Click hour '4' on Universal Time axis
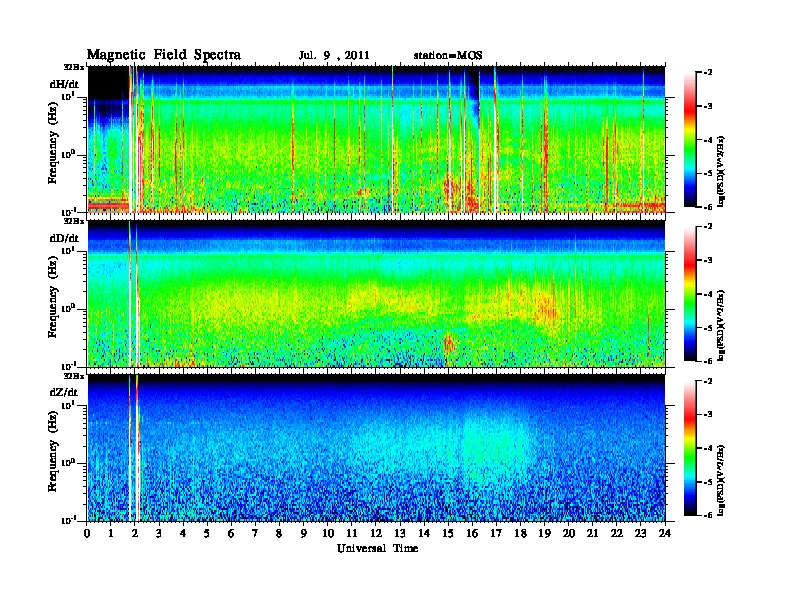The width and height of the screenshot is (792, 612). (x=183, y=534)
